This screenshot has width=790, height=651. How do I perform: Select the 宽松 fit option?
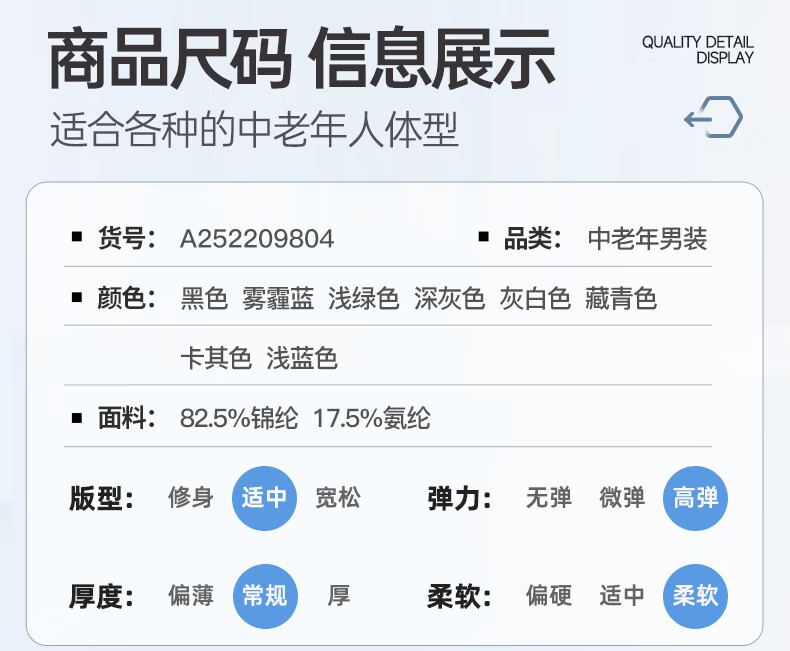click(x=338, y=498)
